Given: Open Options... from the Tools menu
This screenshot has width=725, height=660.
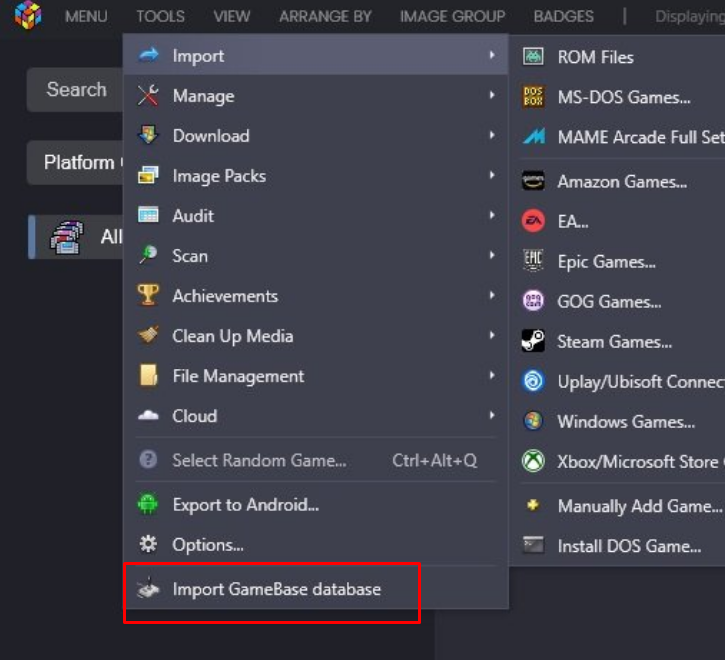Looking at the screenshot, I should coord(316,544).
